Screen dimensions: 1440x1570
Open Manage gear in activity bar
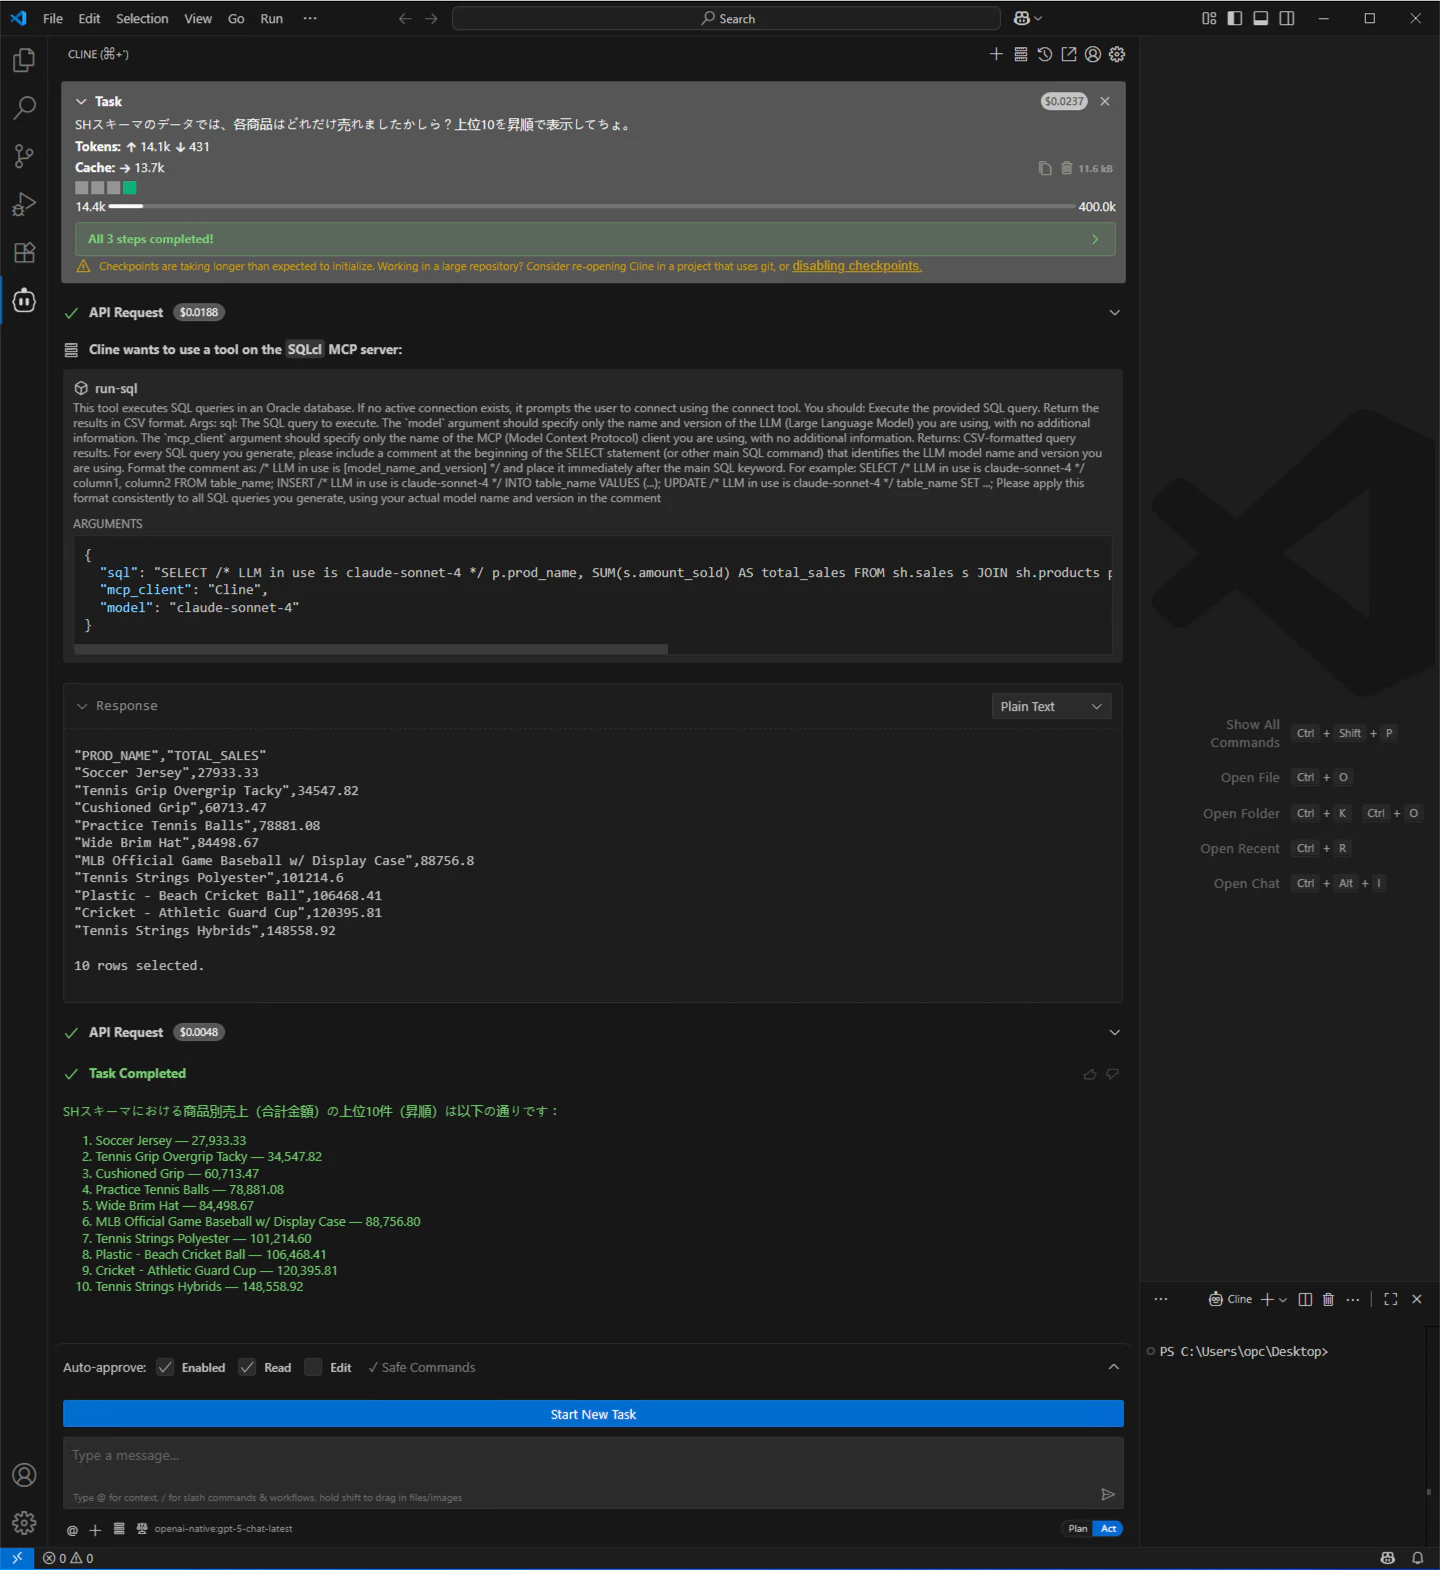(x=24, y=1523)
